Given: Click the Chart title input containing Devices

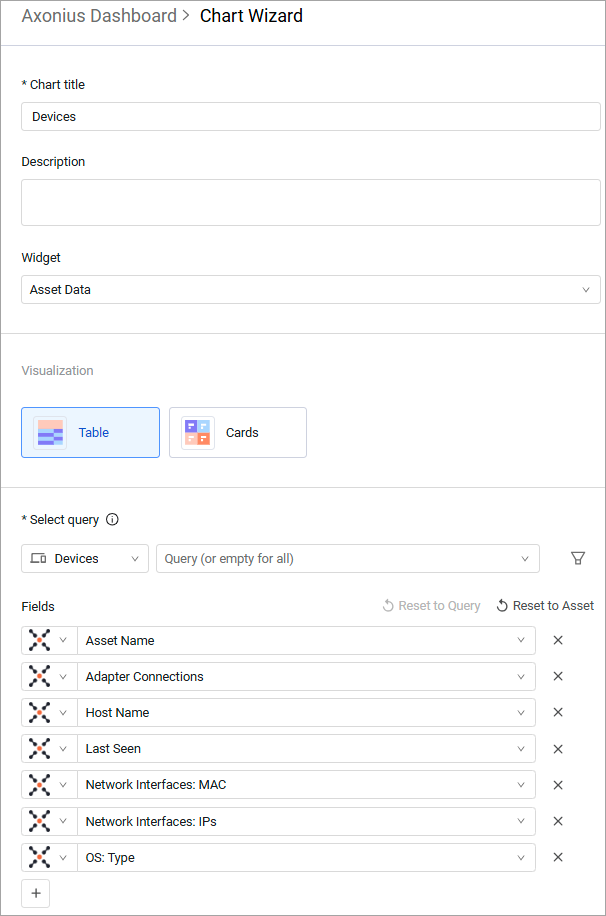Looking at the screenshot, I should point(311,117).
